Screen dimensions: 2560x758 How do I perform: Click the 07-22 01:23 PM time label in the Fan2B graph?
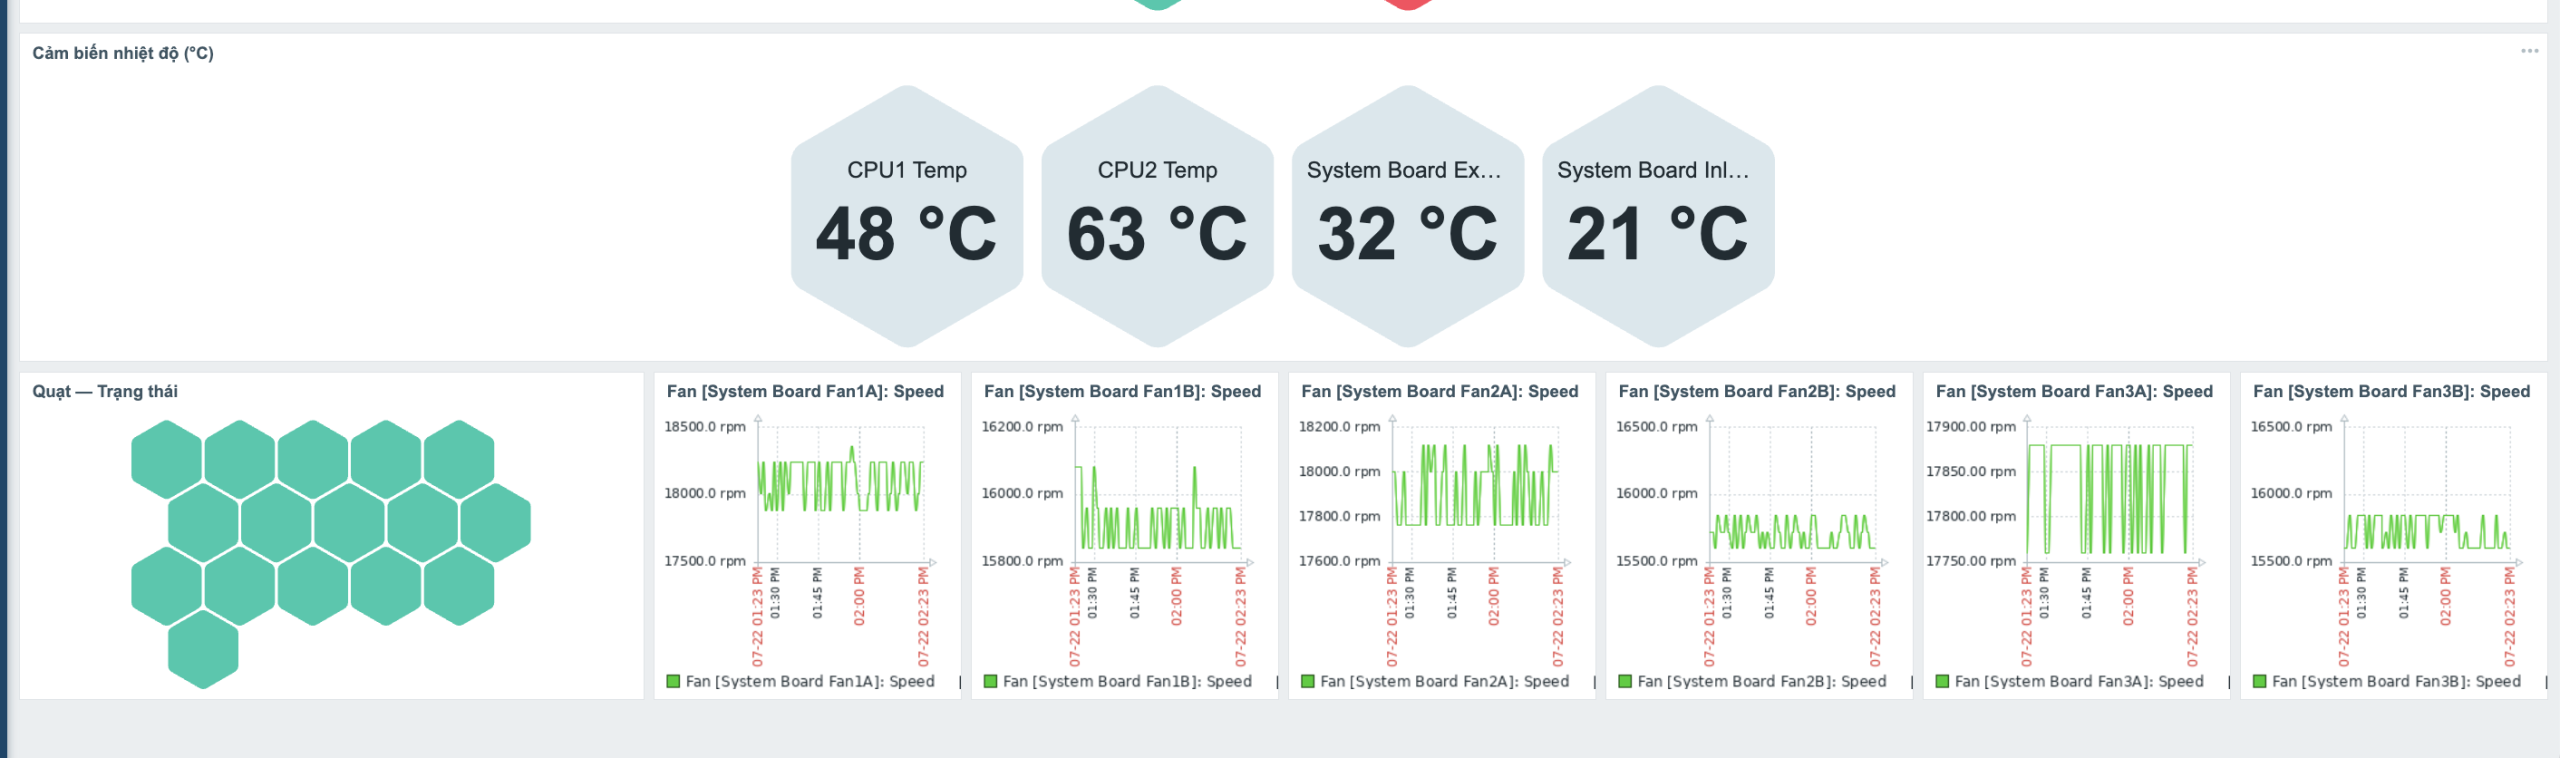tap(1709, 617)
